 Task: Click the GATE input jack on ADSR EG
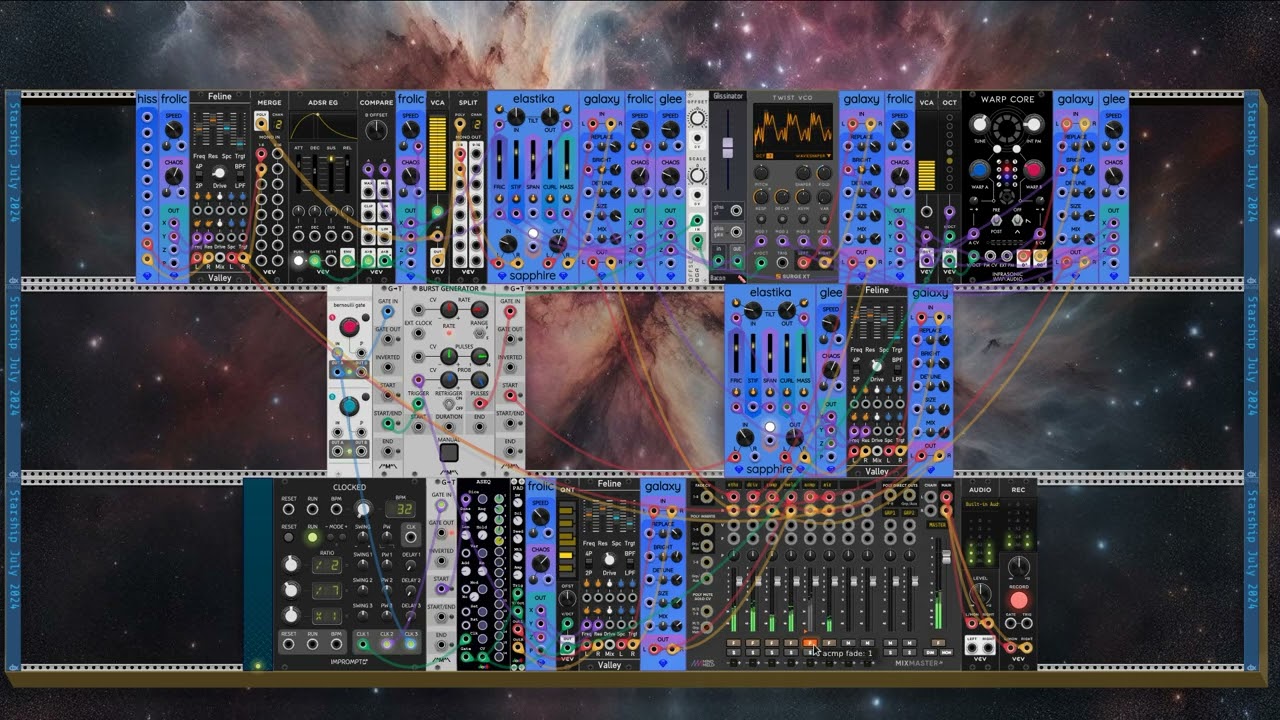click(315, 260)
